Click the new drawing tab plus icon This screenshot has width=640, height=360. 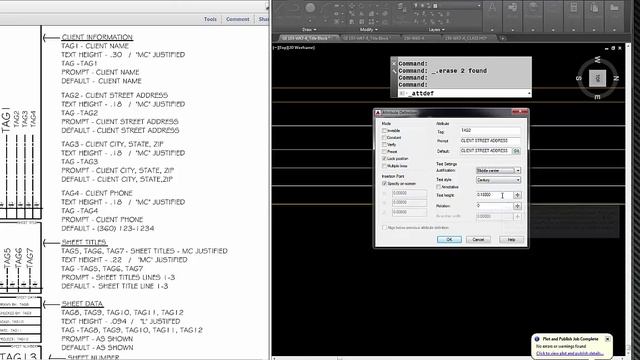tap(502, 38)
